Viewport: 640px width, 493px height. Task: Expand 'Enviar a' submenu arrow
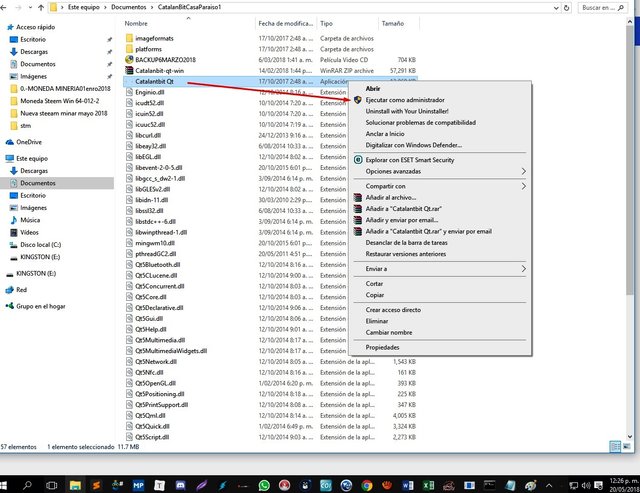tap(524, 269)
